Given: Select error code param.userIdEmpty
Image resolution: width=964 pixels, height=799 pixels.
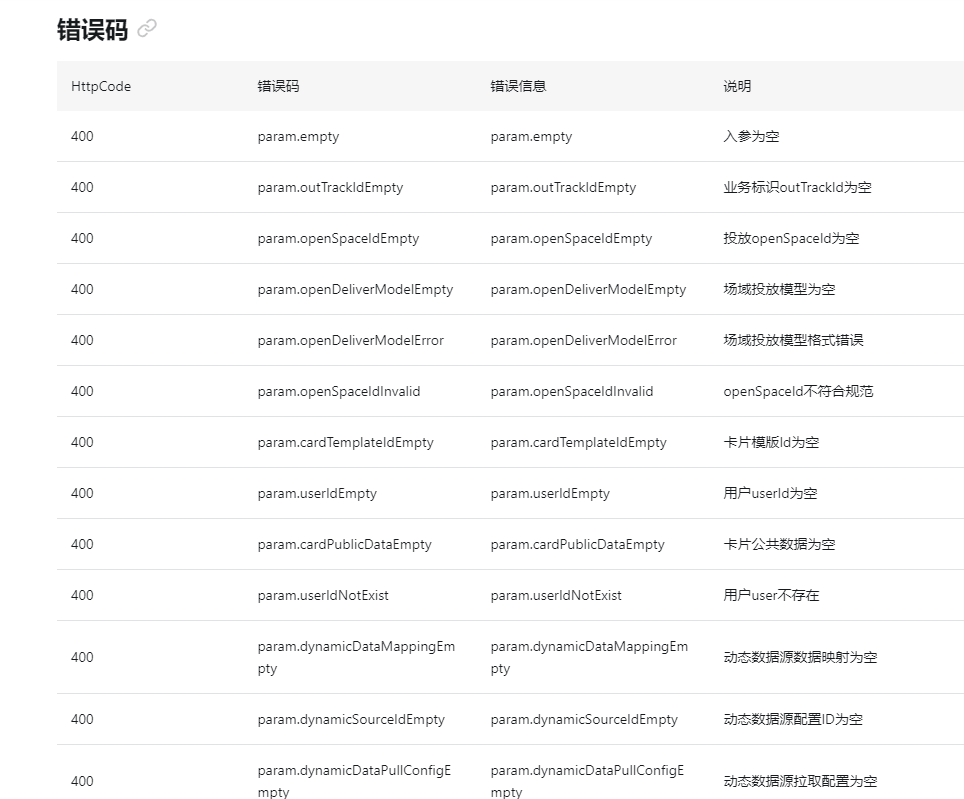Looking at the screenshot, I should pyautogui.click(x=317, y=494).
